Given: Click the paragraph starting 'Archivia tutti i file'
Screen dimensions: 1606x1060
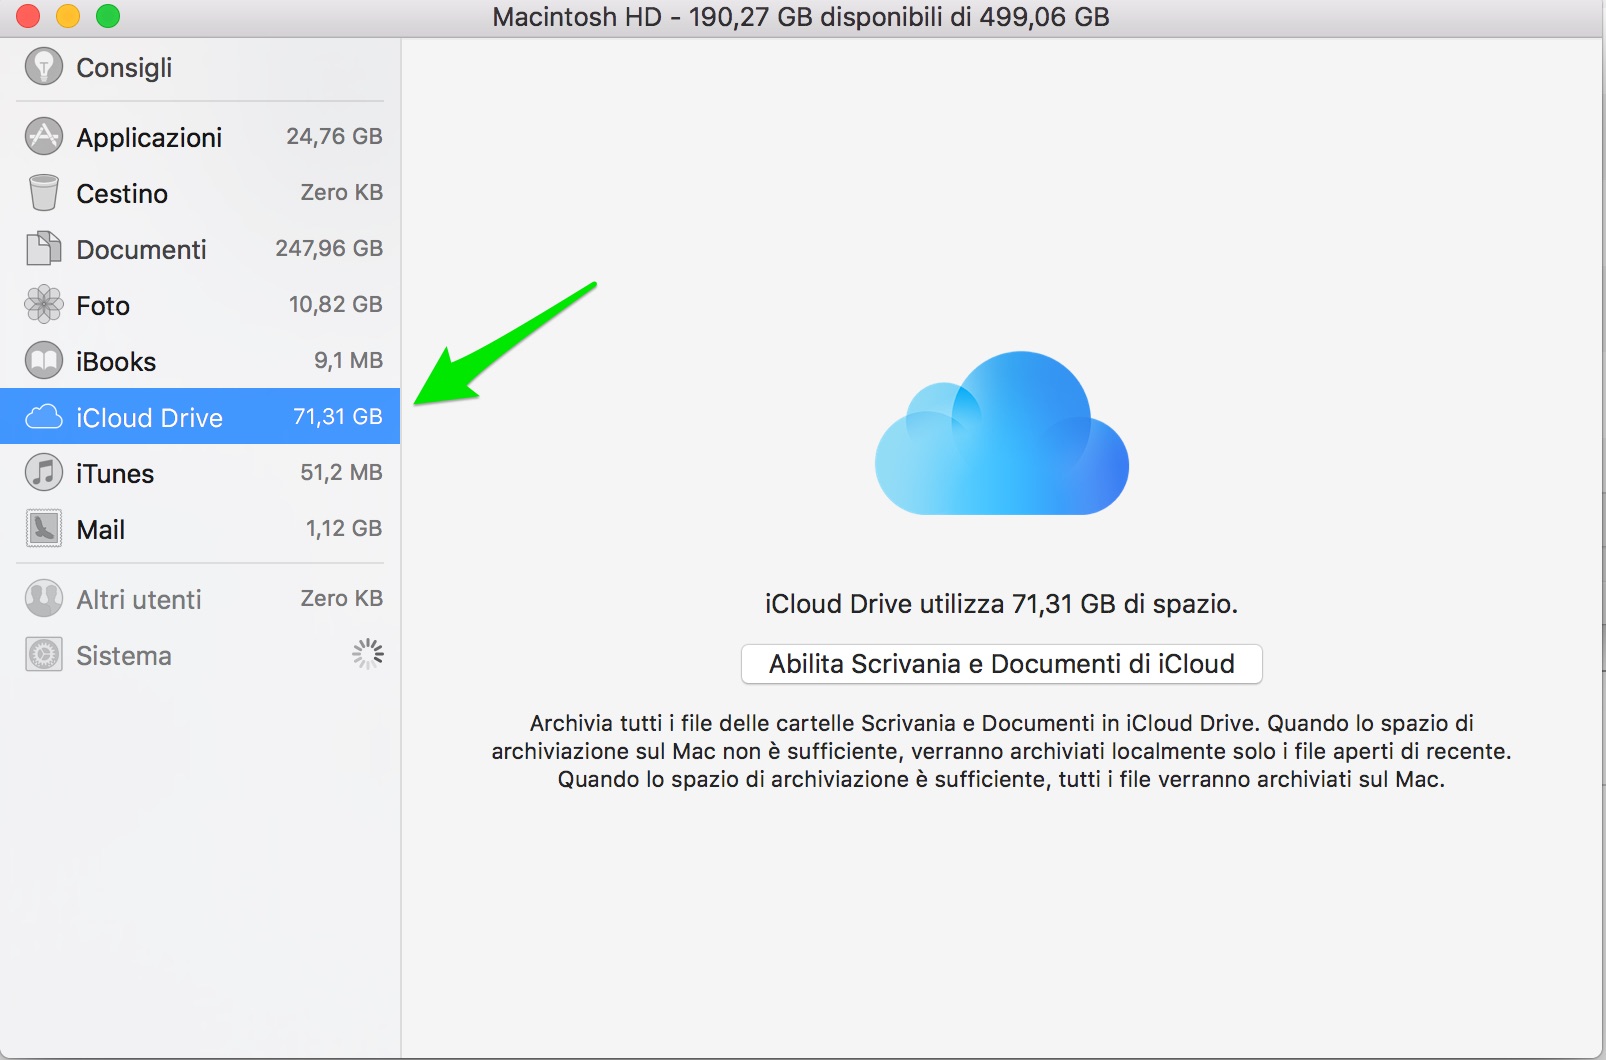Looking at the screenshot, I should (x=1001, y=751).
